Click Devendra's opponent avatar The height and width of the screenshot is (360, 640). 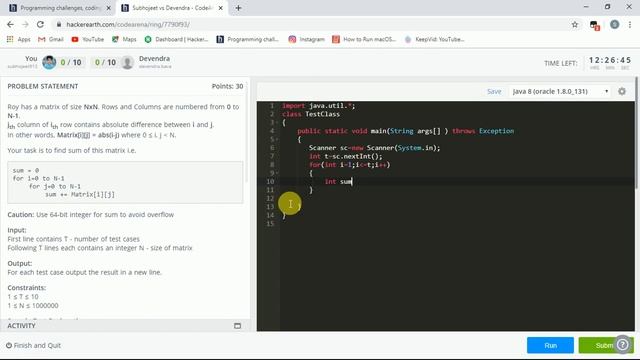click(127, 62)
